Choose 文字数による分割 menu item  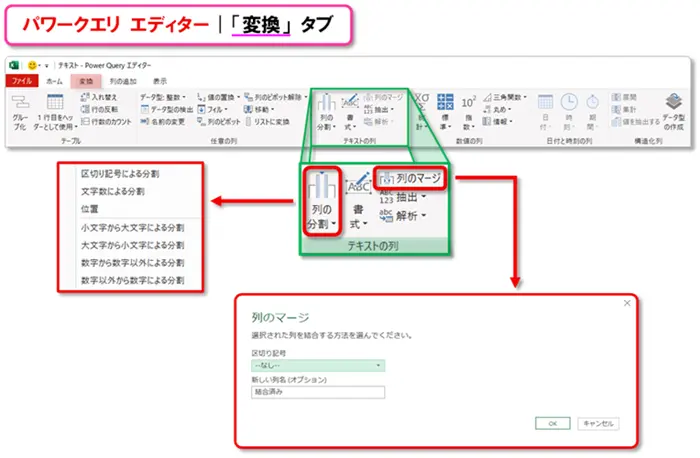coord(112,192)
